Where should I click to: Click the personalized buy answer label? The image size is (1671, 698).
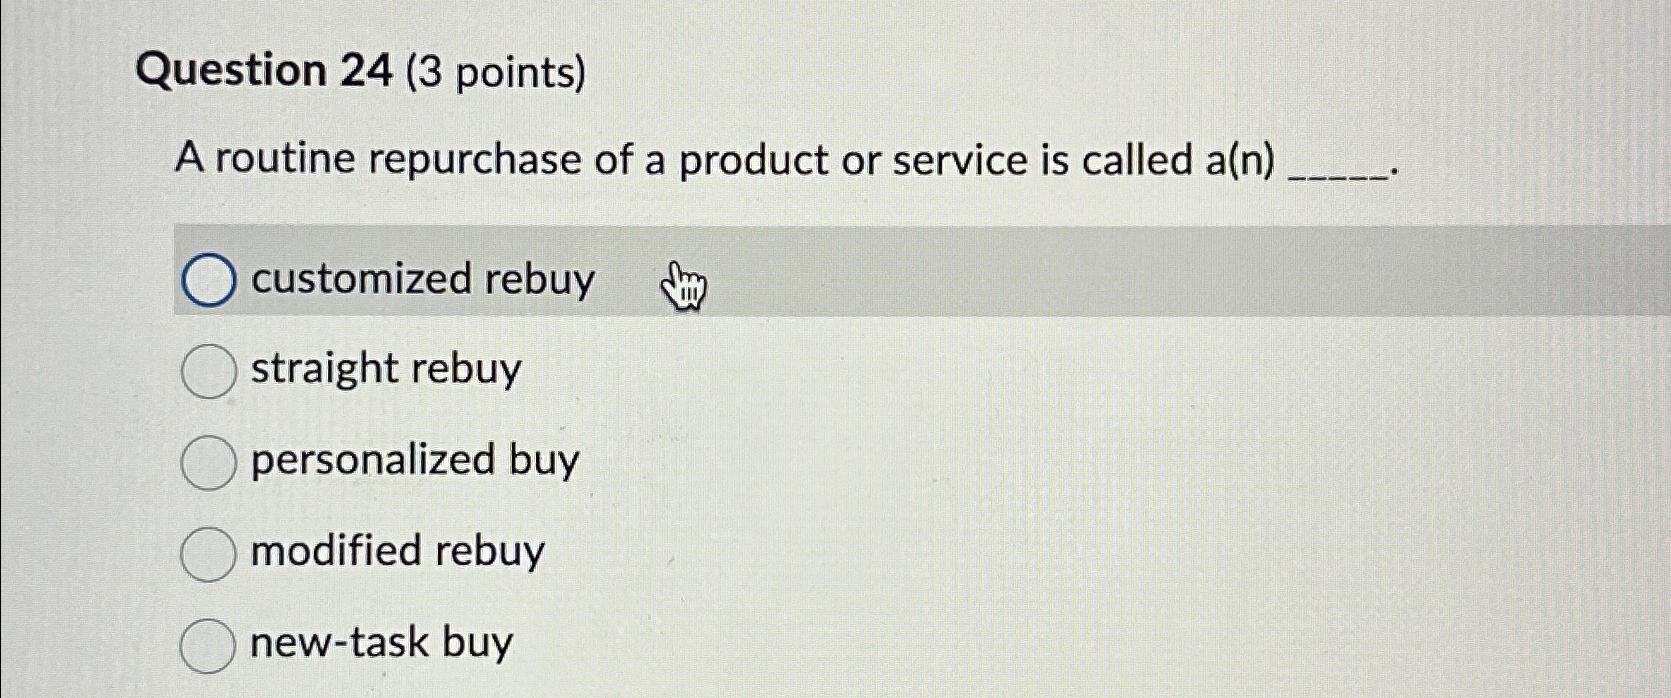[x=413, y=460]
